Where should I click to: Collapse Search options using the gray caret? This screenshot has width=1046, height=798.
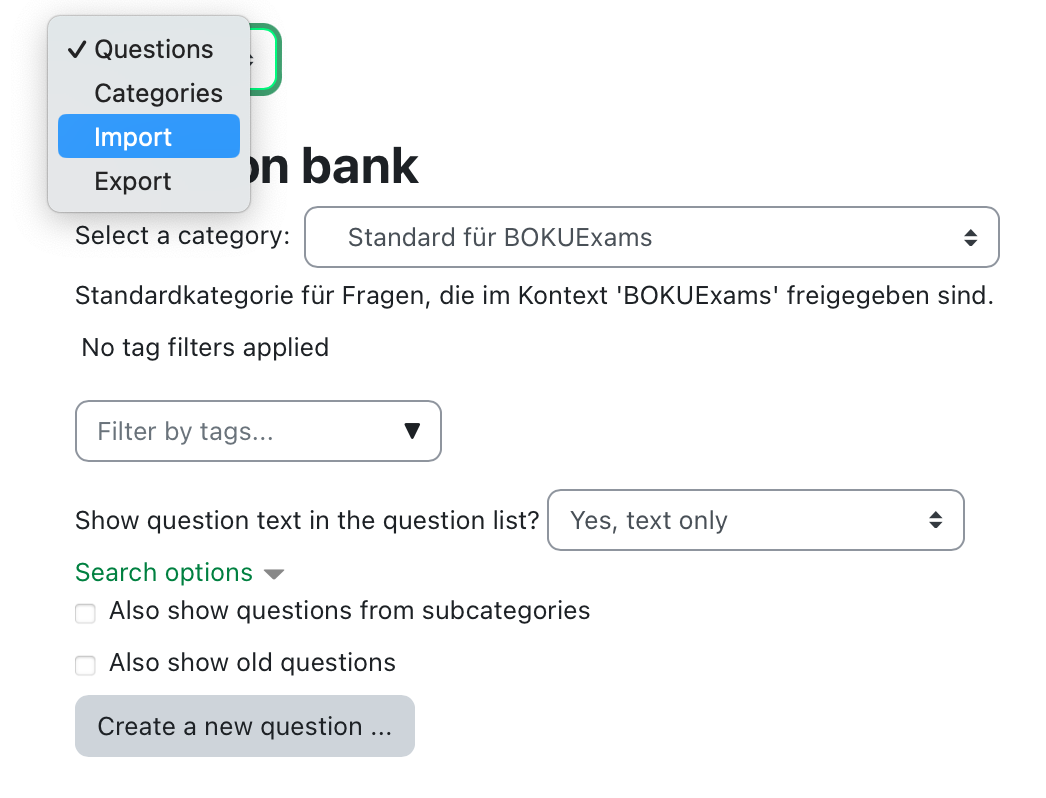274,574
